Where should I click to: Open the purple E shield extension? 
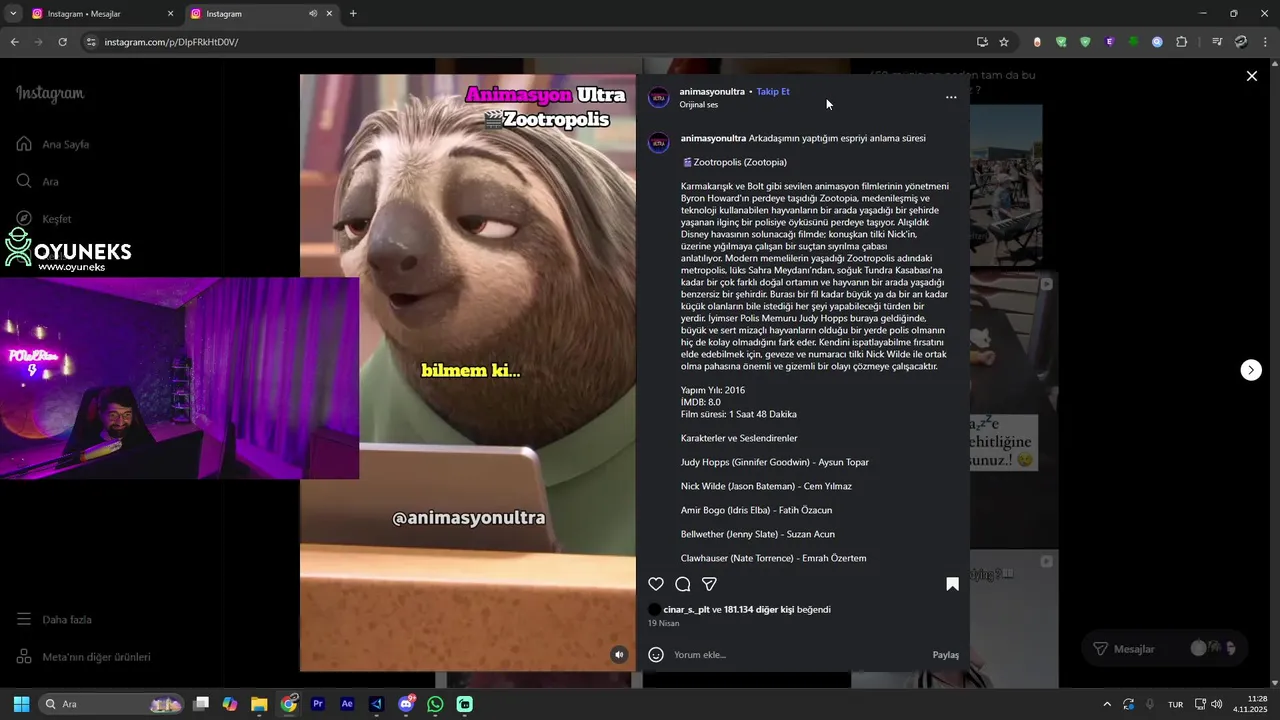pos(1109,42)
